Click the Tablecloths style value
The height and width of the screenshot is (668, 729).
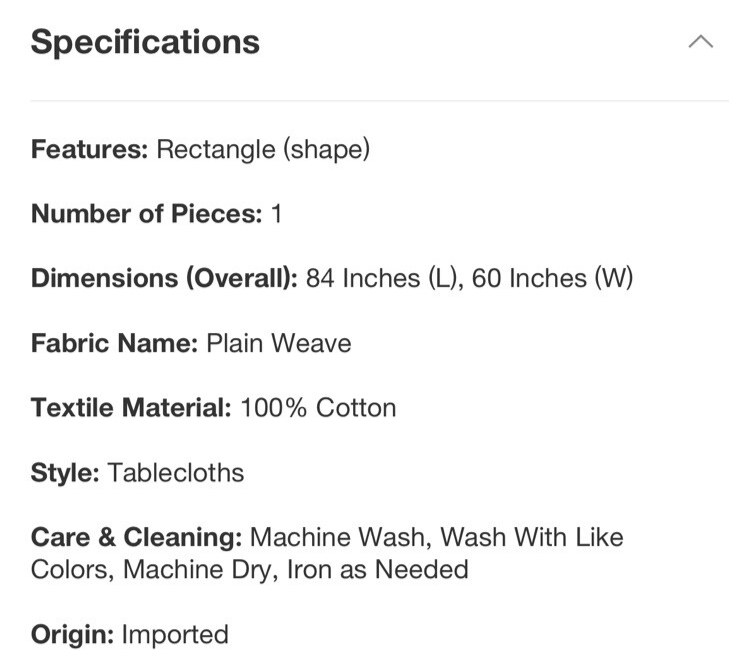(x=176, y=473)
